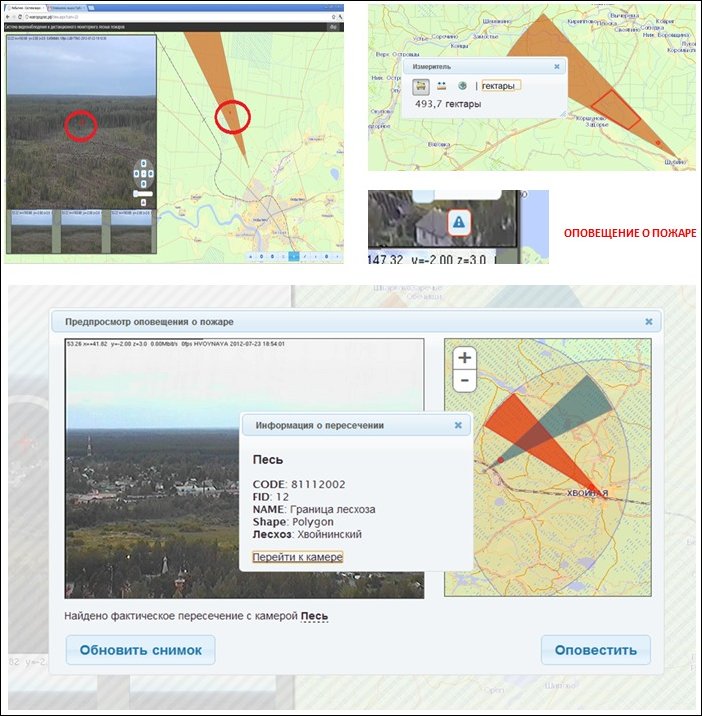The height and width of the screenshot is (716, 702).
Task: Open the Песь camera link in the intersection message
Action: (314, 616)
